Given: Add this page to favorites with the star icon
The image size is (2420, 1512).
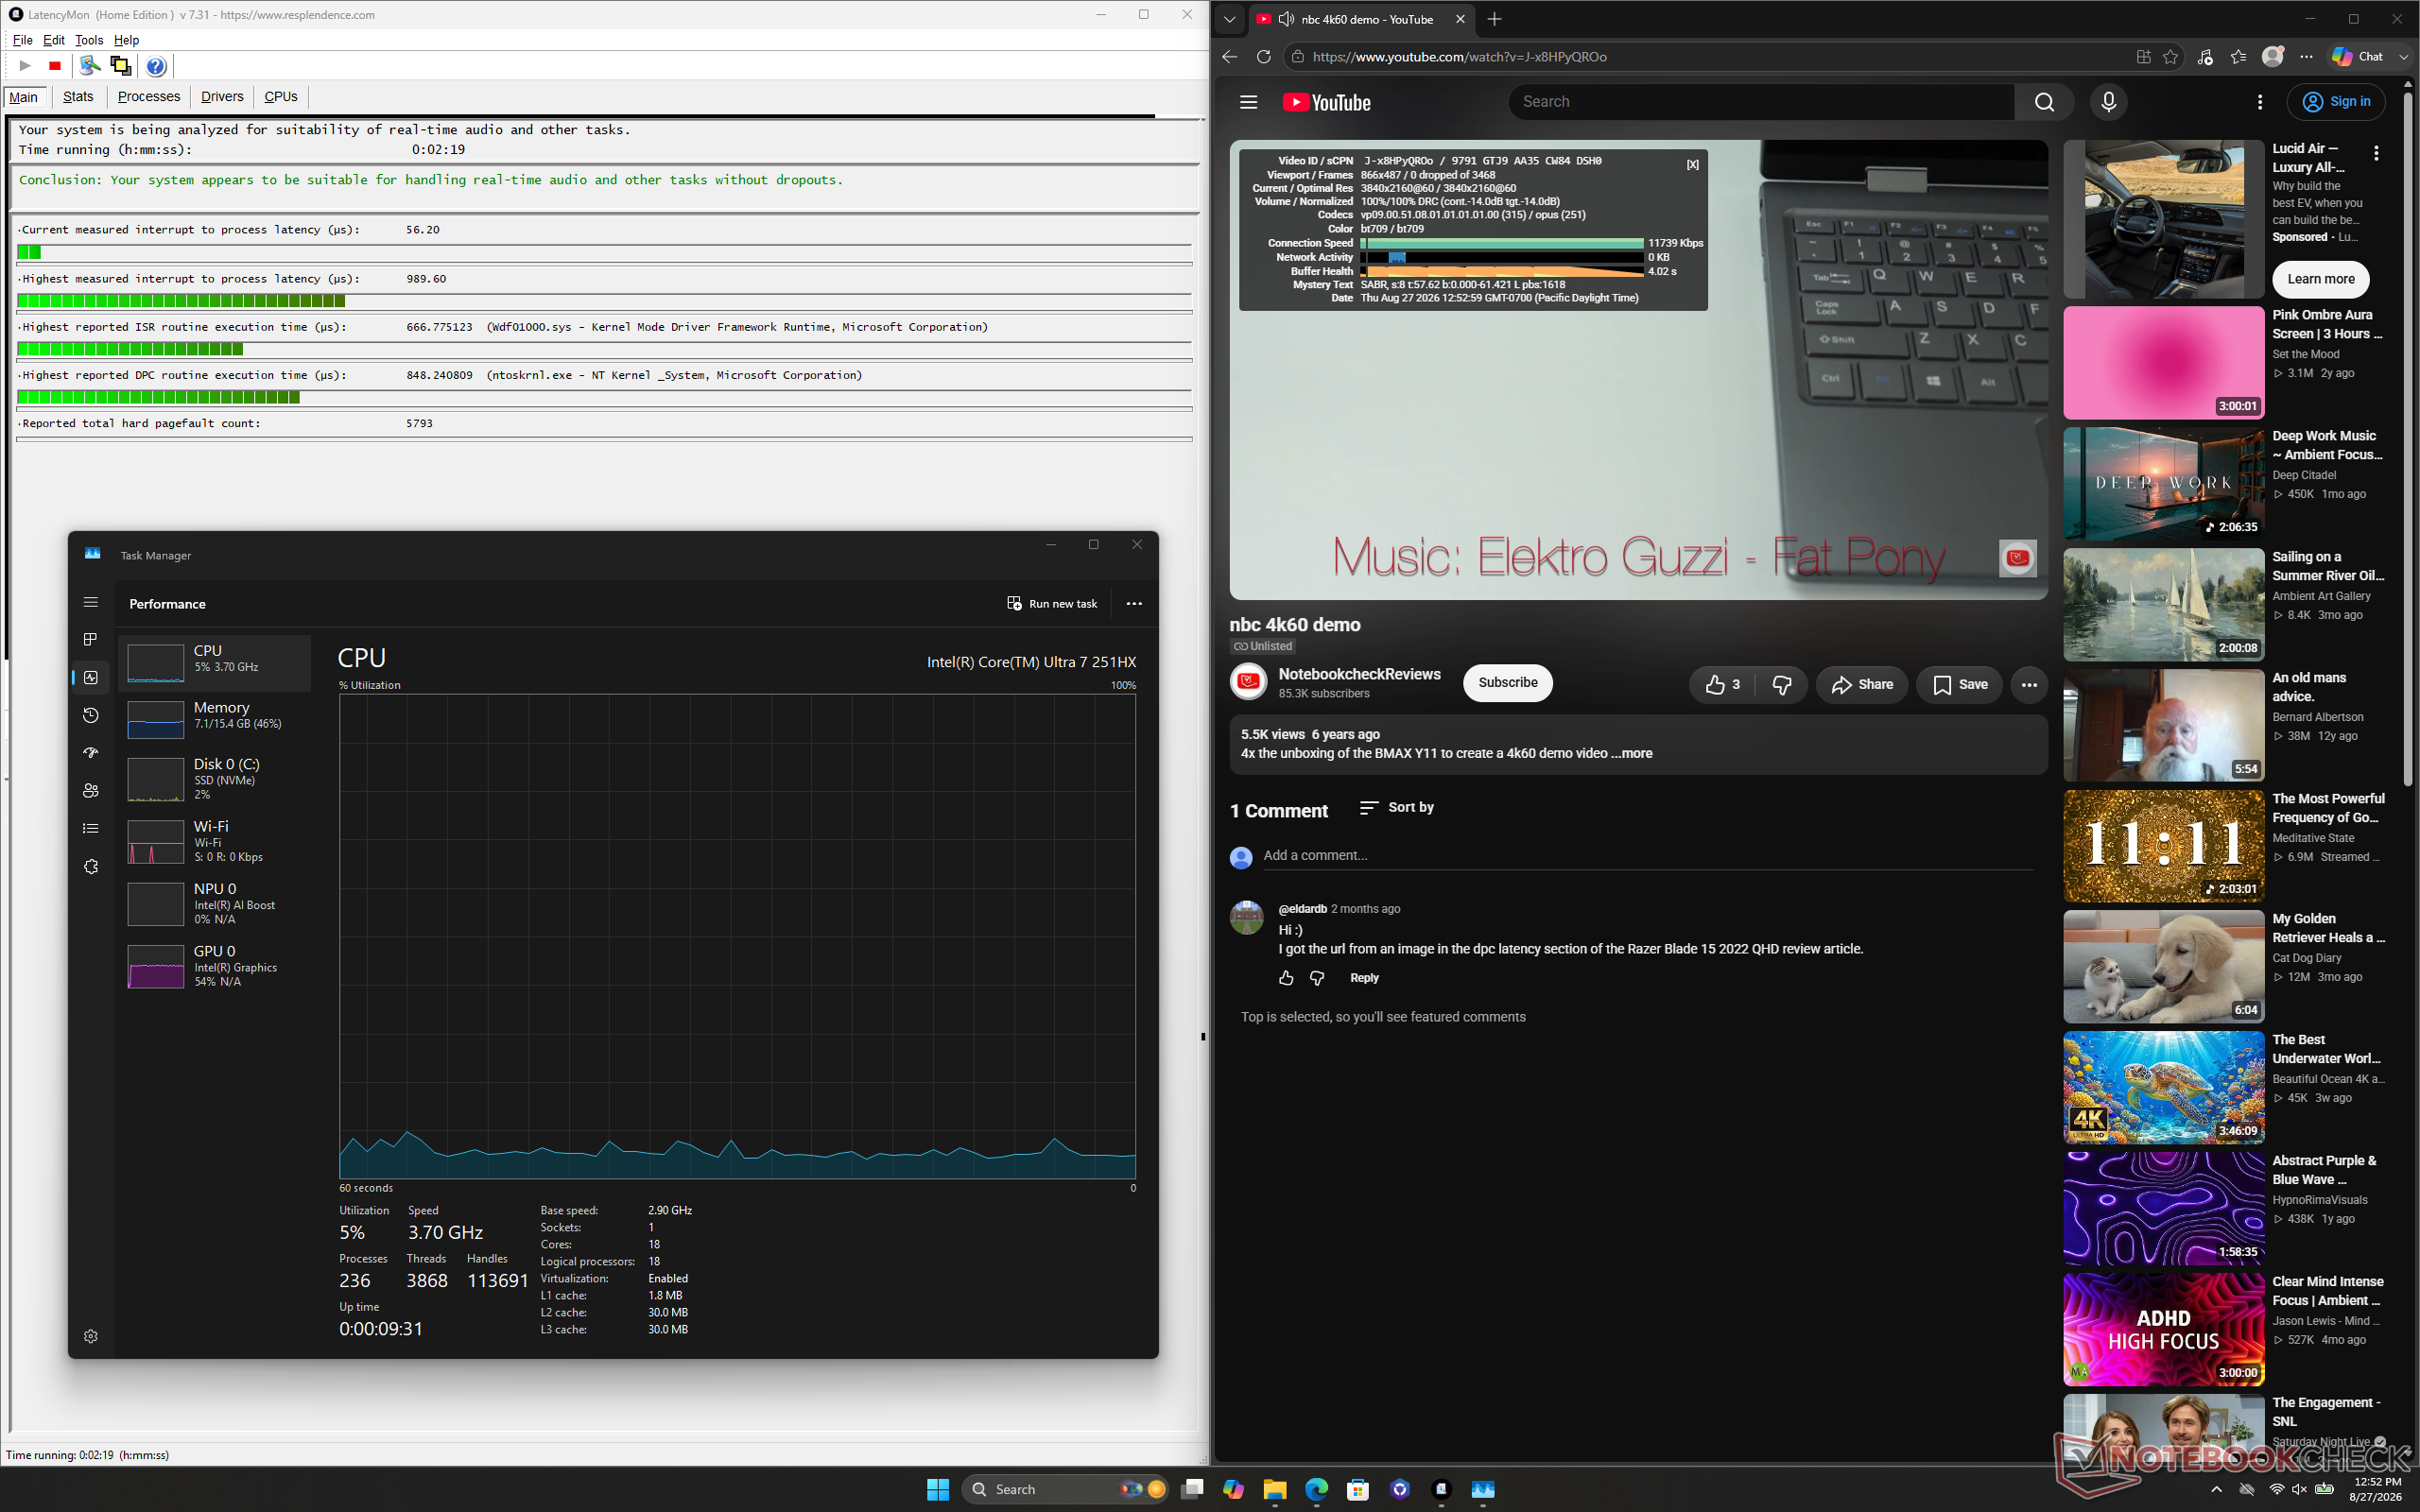Looking at the screenshot, I should [2170, 57].
